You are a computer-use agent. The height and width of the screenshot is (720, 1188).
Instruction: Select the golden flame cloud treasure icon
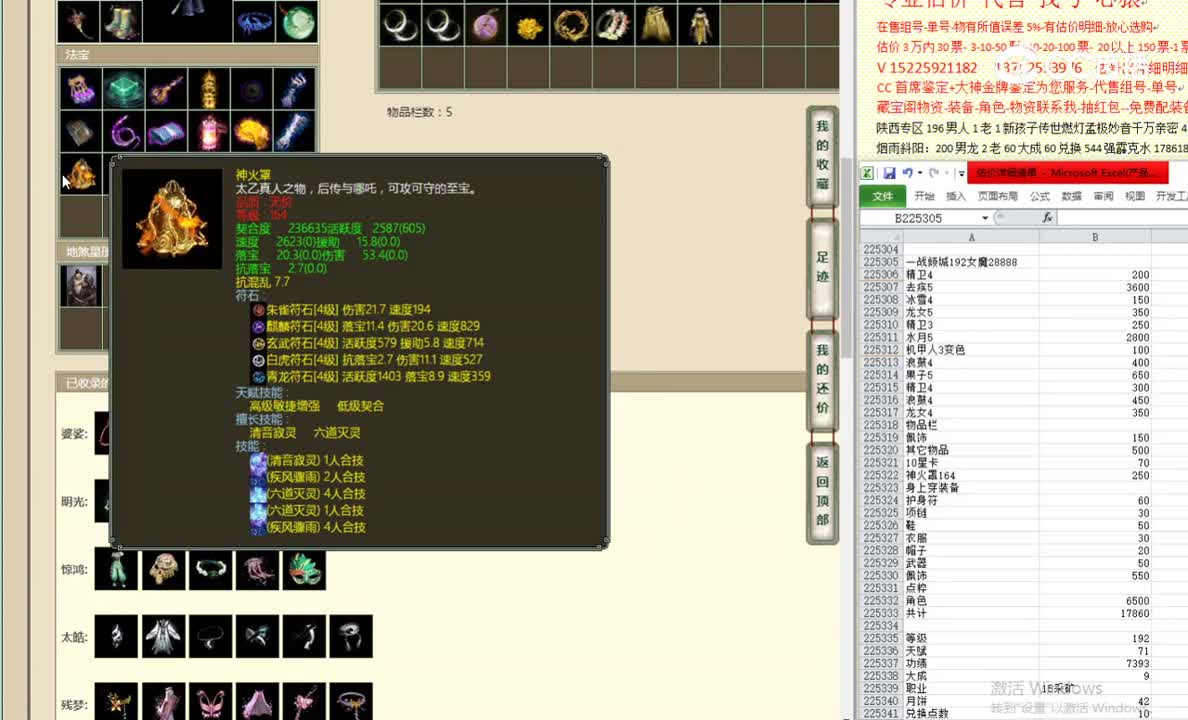pos(252,133)
